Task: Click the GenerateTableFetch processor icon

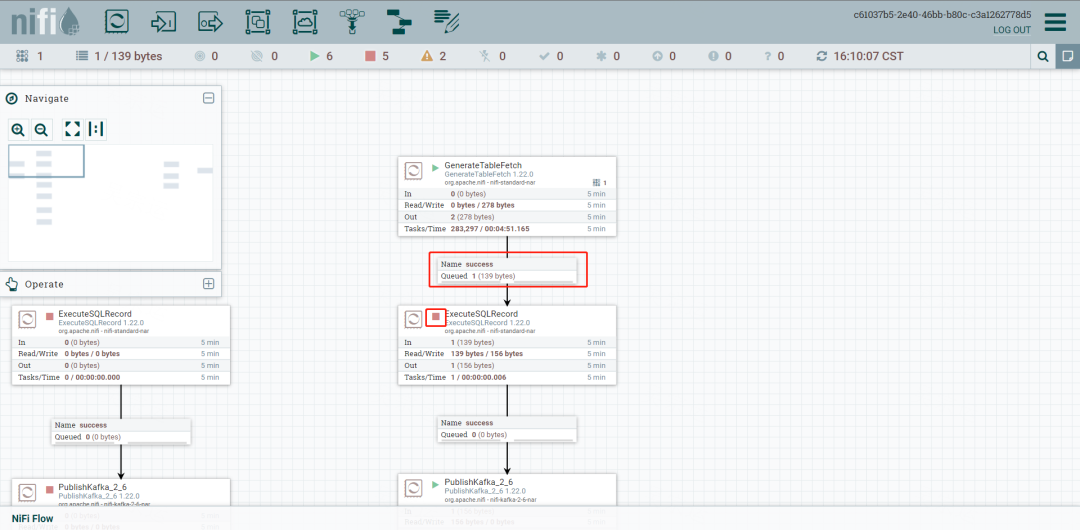Action: click(x=413, y=171)
